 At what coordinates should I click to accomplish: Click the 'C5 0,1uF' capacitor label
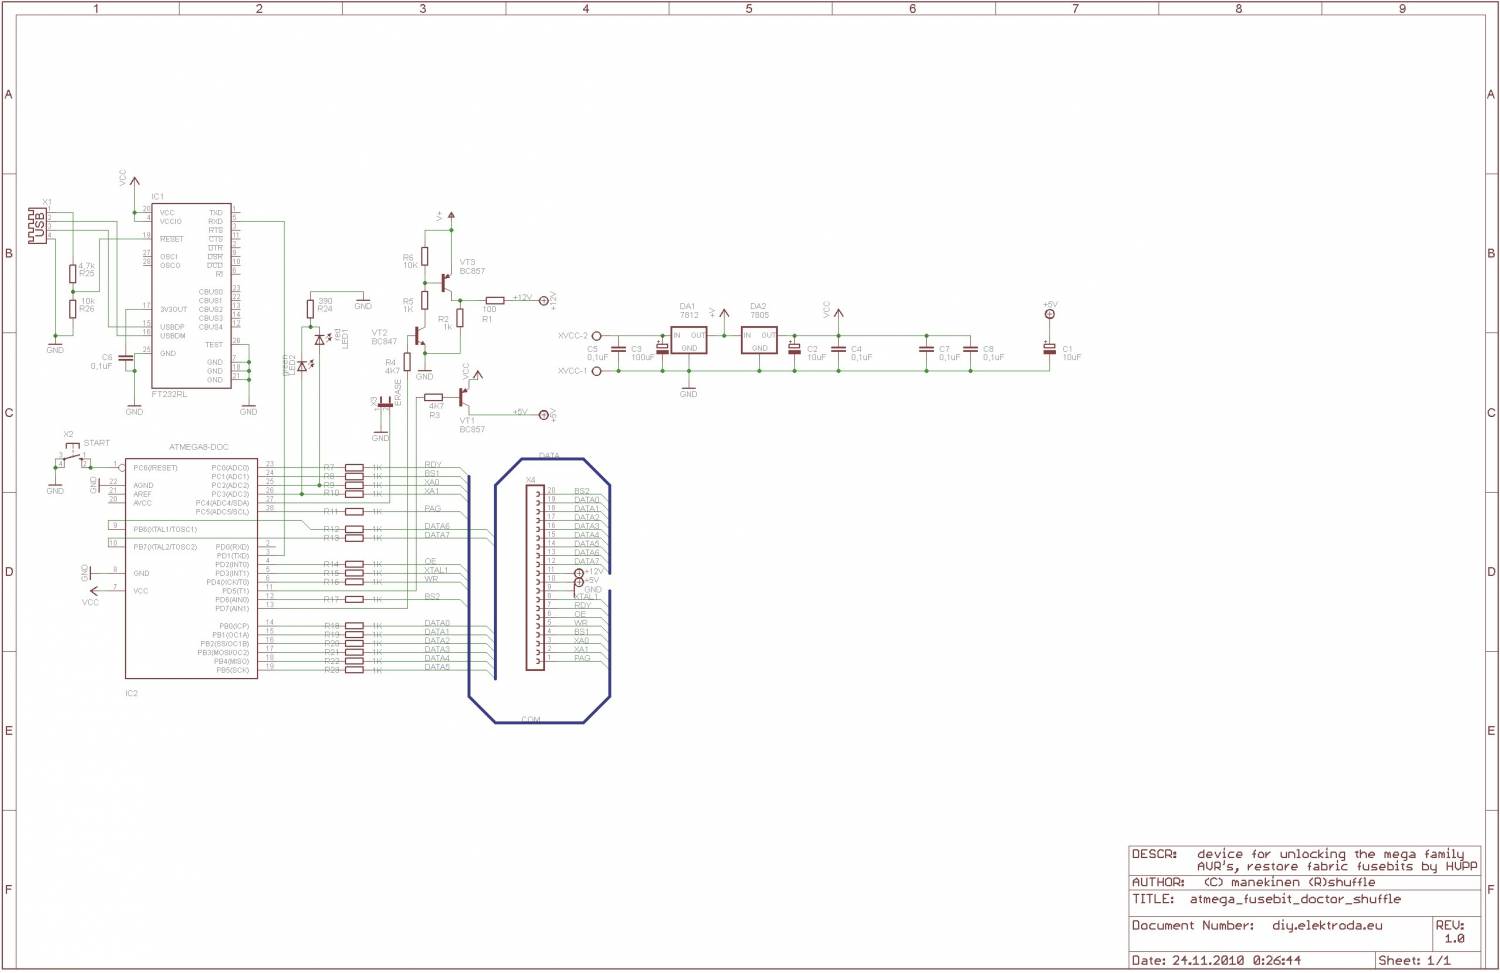[x=597, y=353]
